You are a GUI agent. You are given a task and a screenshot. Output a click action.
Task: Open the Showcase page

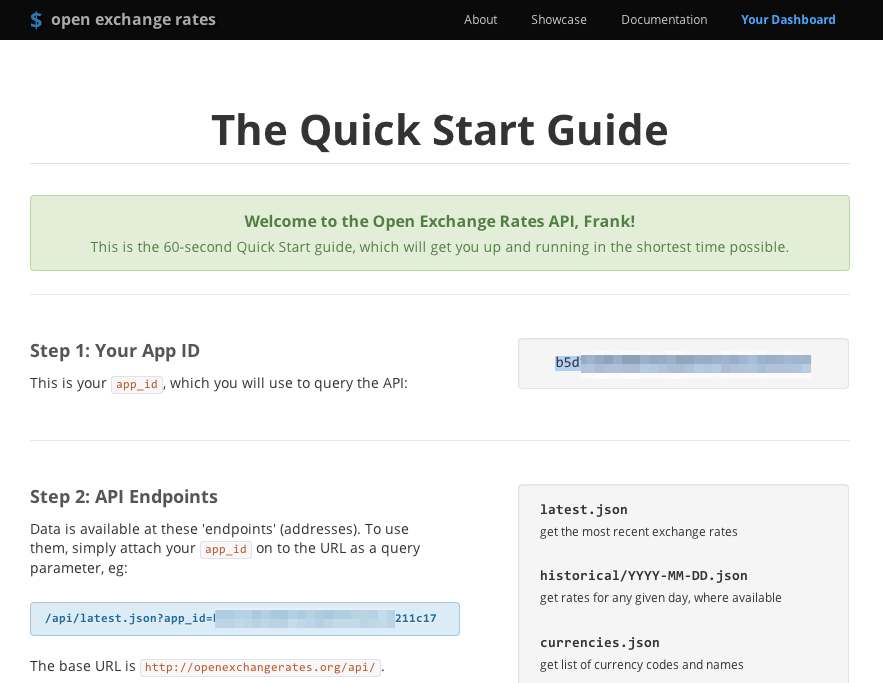(559, 20)
